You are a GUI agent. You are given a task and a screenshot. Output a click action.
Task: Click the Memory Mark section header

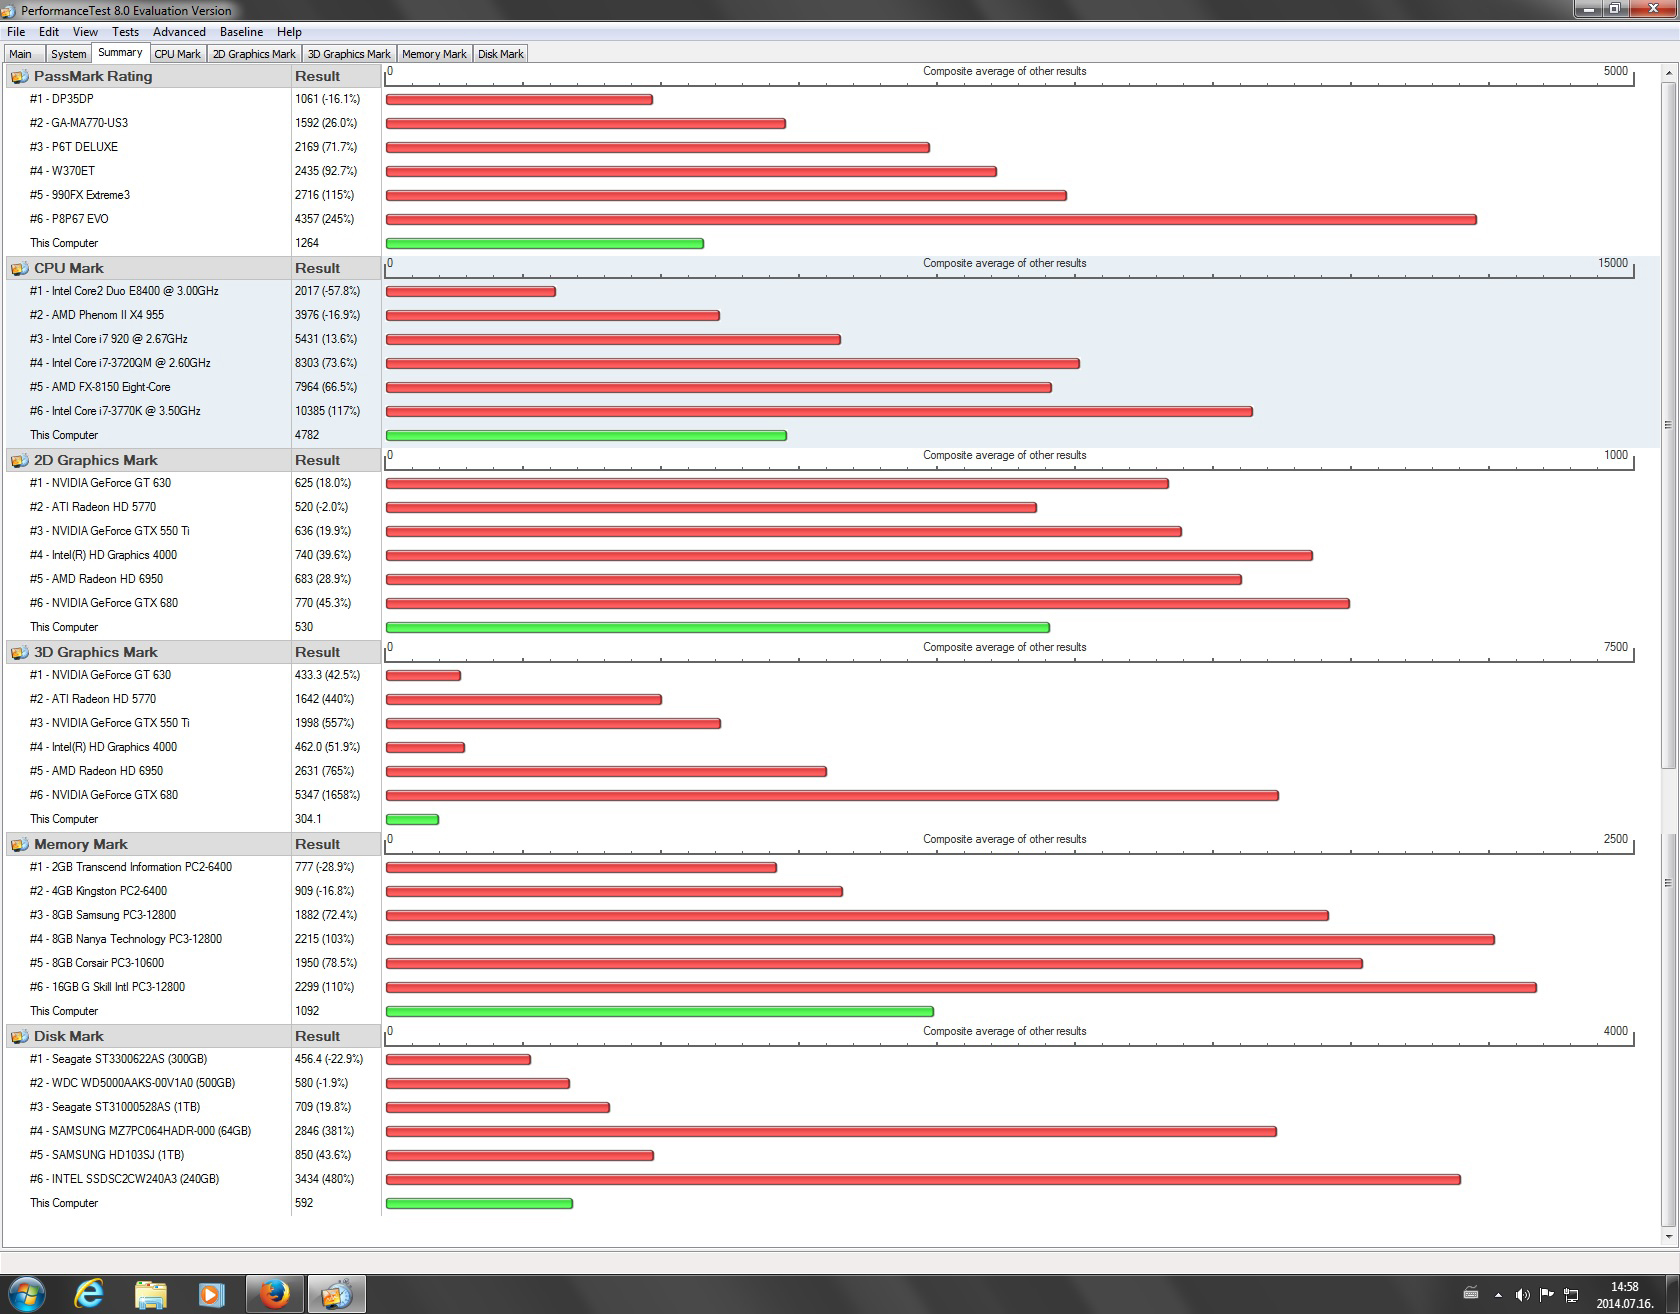148,844
